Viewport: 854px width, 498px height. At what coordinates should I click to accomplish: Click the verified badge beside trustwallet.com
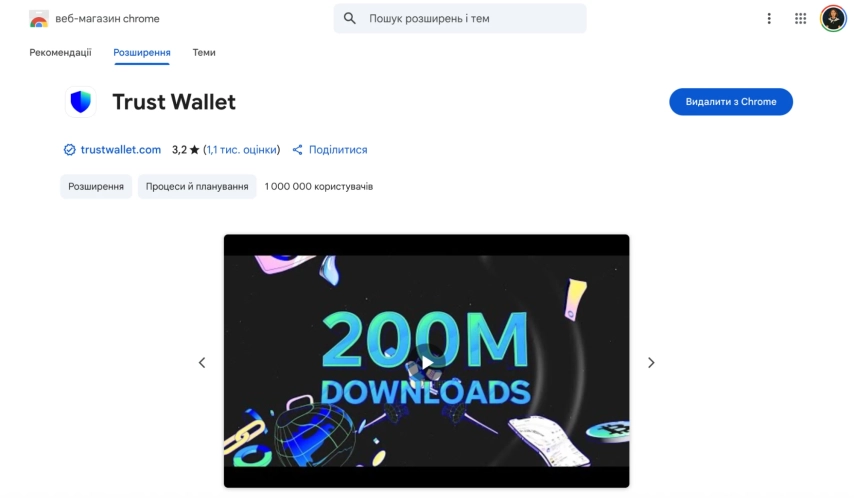(x=69, y=150)
